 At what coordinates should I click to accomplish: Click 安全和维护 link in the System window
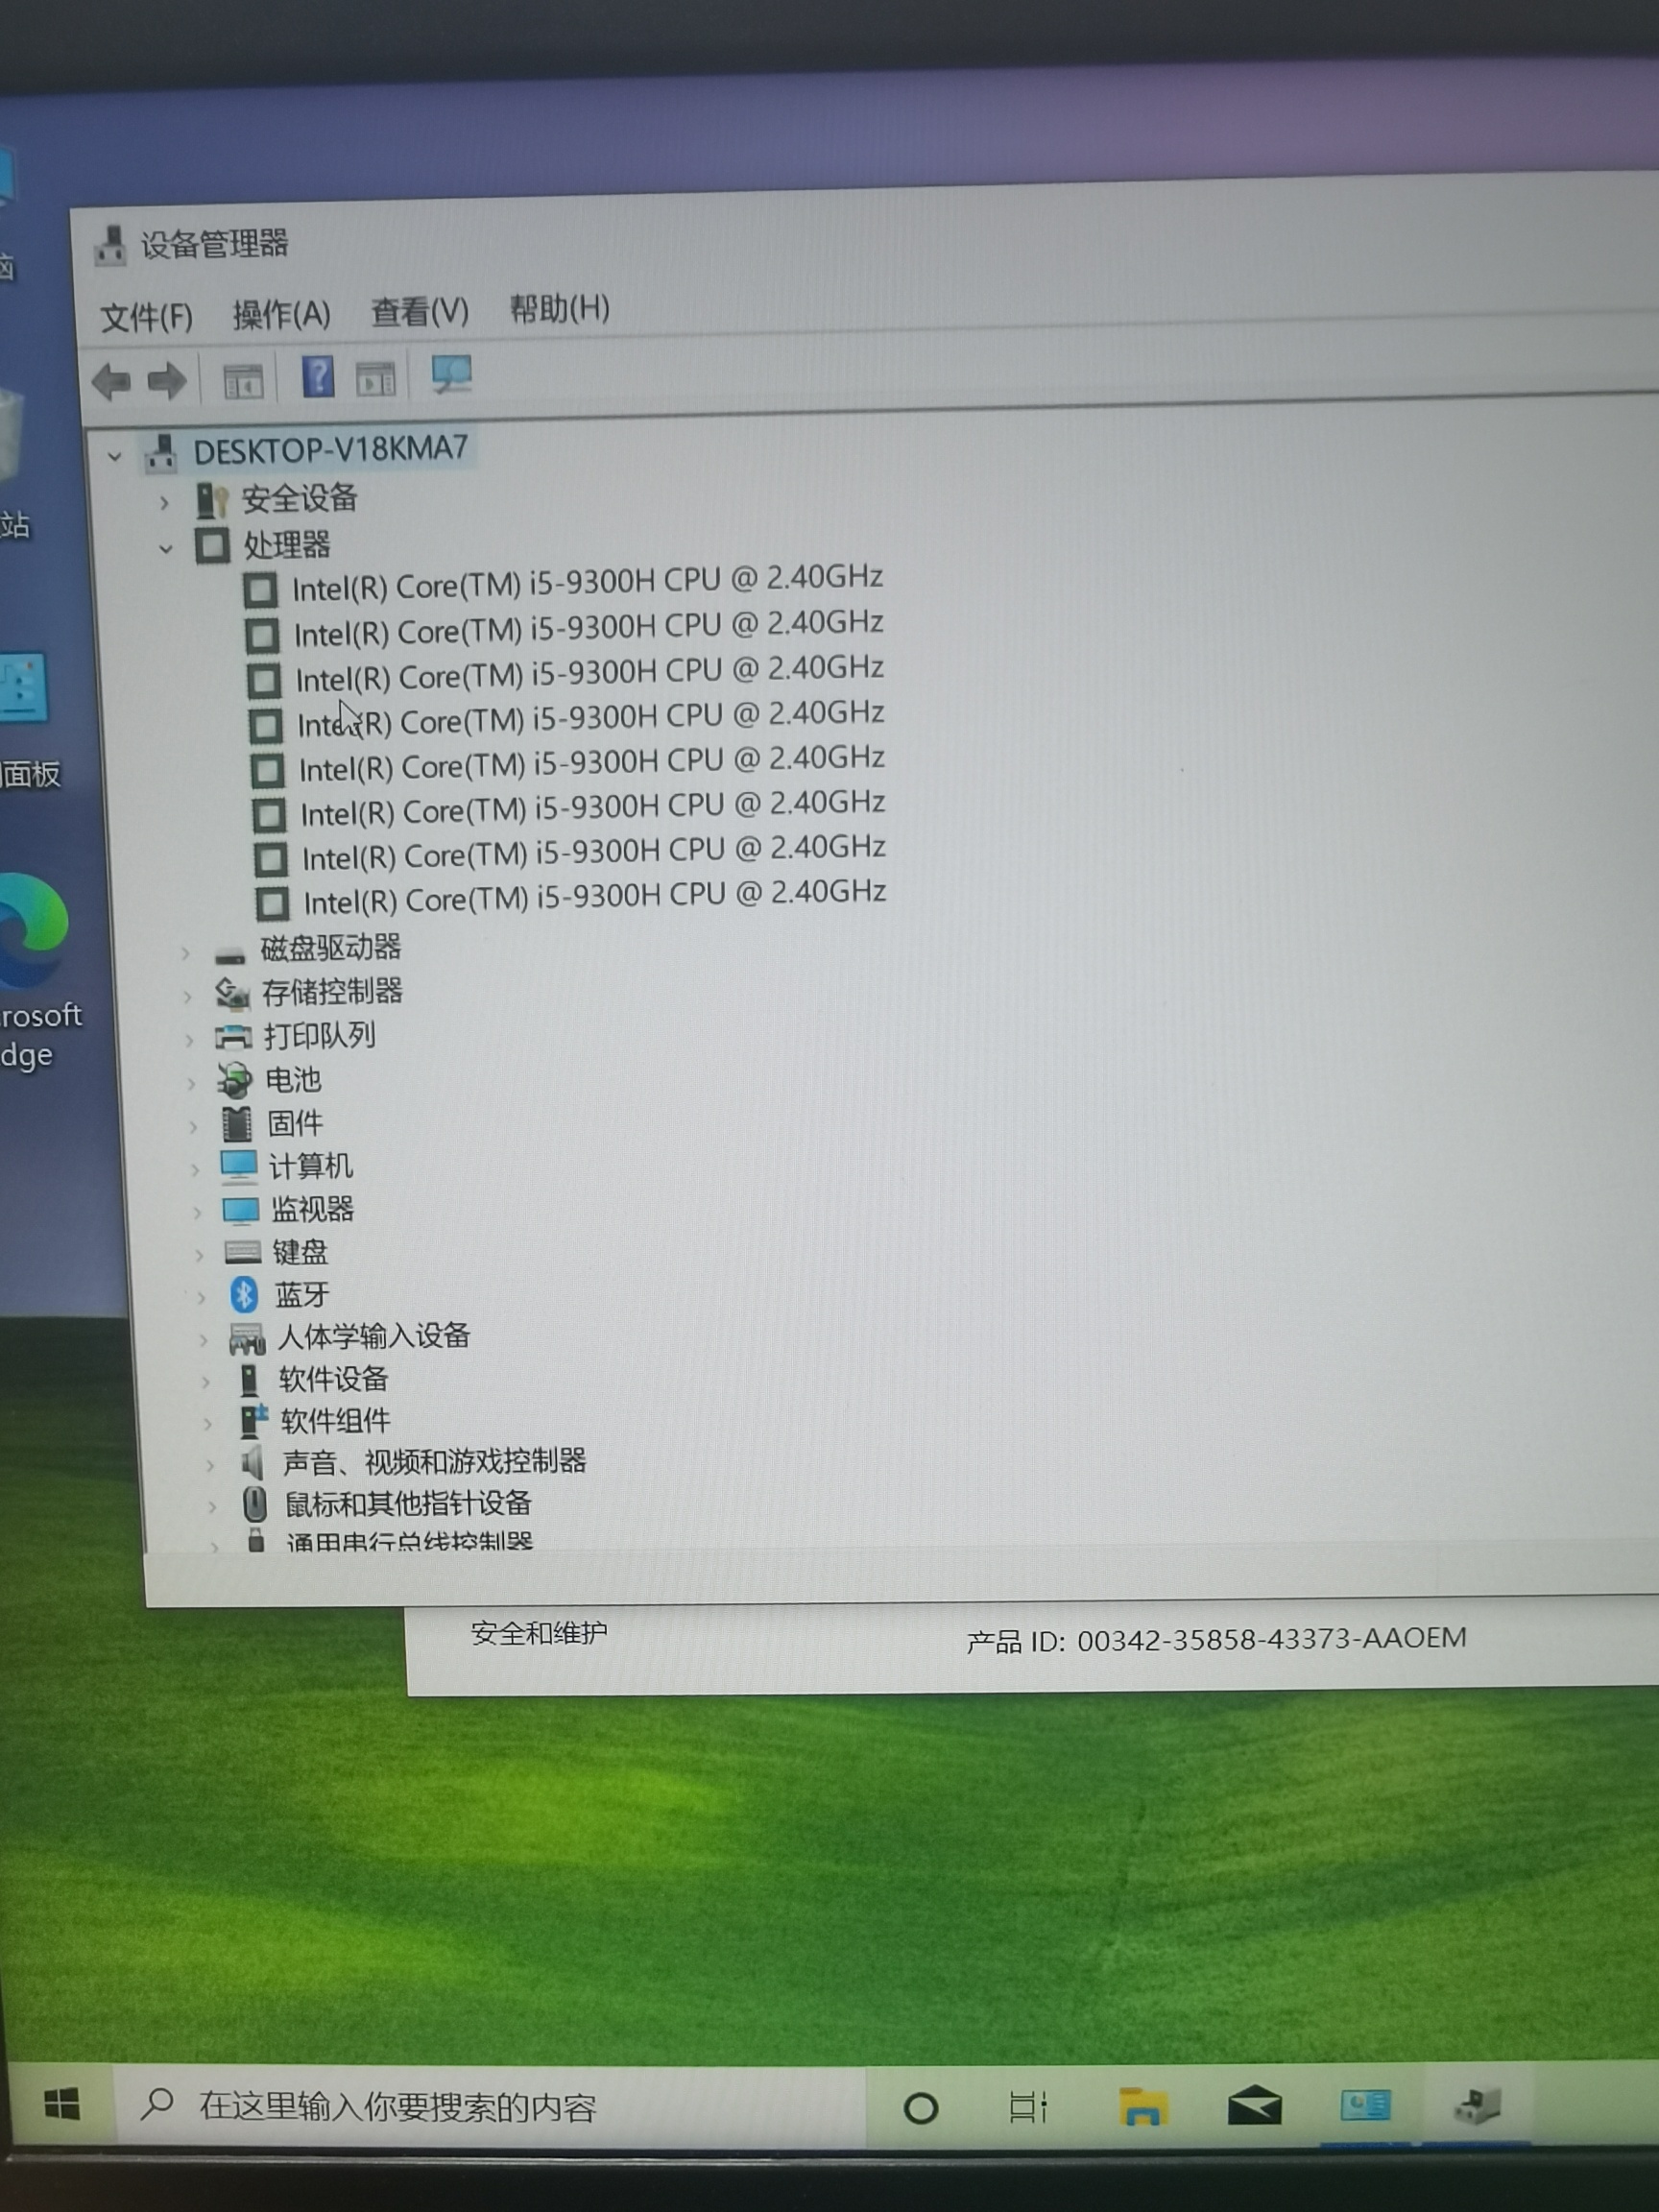539,1634
